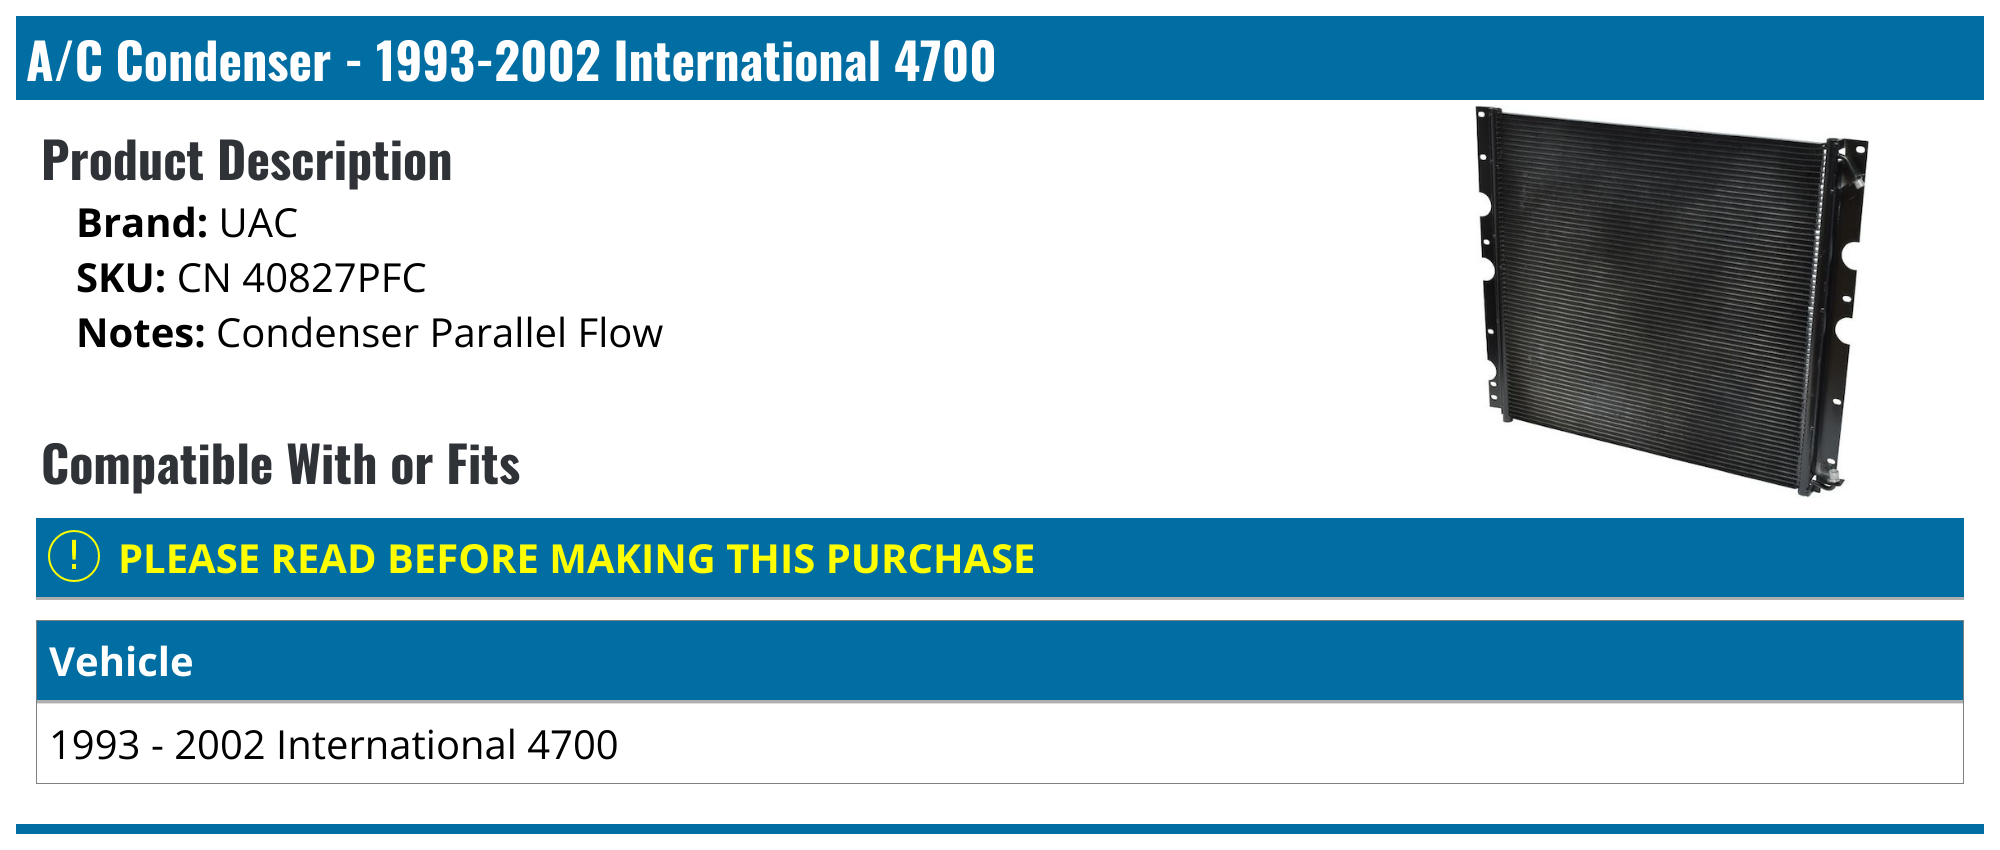This screenshot has height=850, width=2000.
Task: Click the blue divider bar at the page bottom
Action: coord(1000,828)
